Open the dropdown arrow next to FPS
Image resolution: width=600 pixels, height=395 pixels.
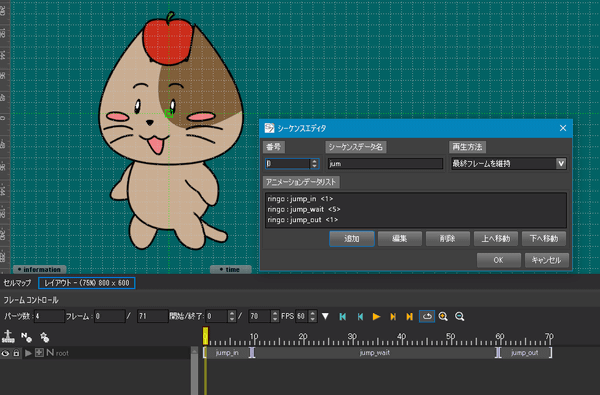[x=325, y=317]
